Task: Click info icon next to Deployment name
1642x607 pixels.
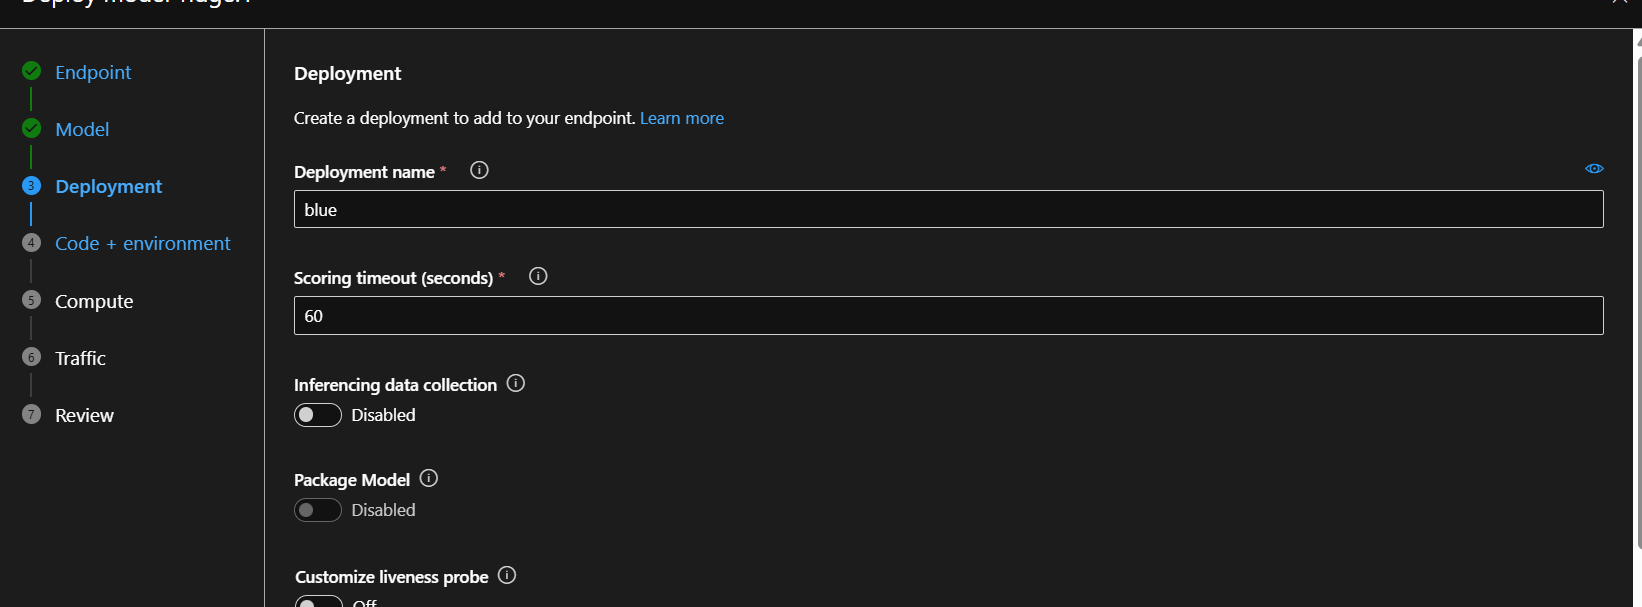Action: (x=479, y=170)
